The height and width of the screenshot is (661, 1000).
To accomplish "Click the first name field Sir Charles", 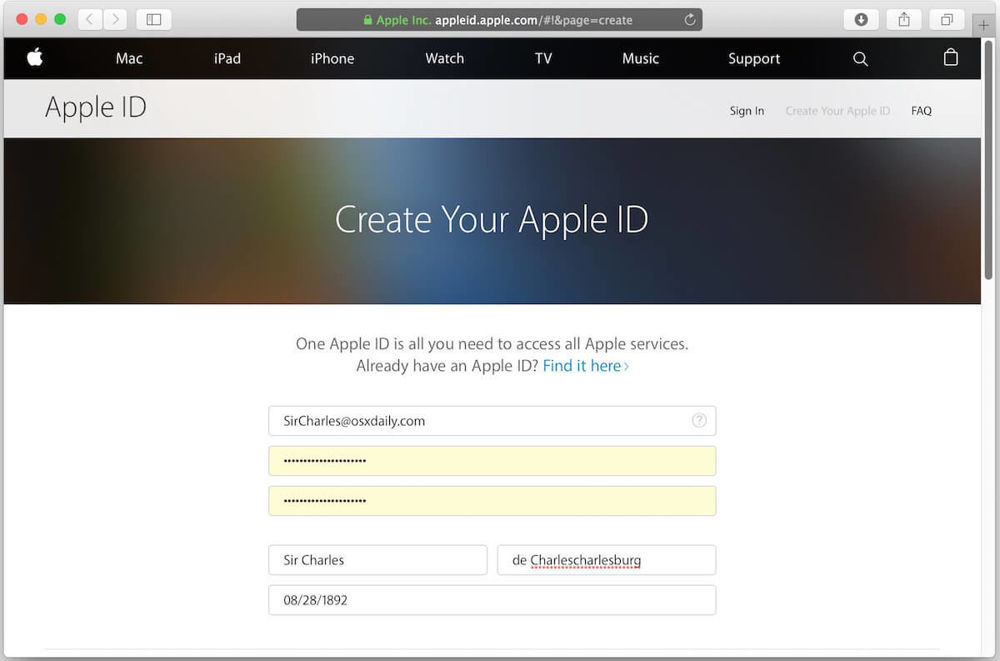I will [x=378, y=560].
